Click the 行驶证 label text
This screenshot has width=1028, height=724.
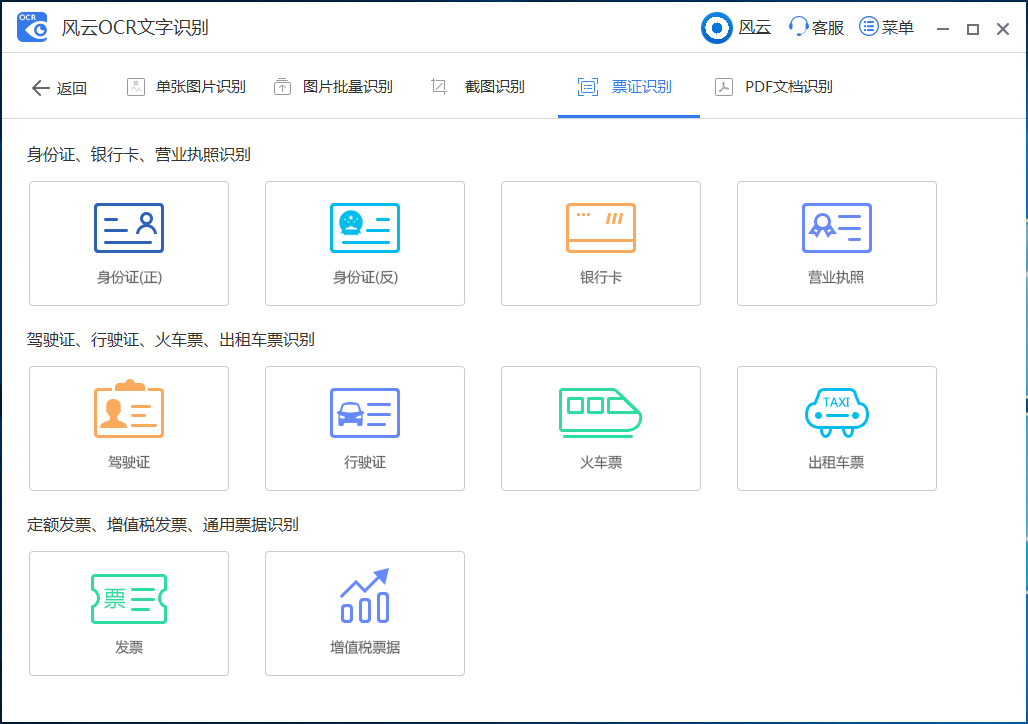[365, 462]
